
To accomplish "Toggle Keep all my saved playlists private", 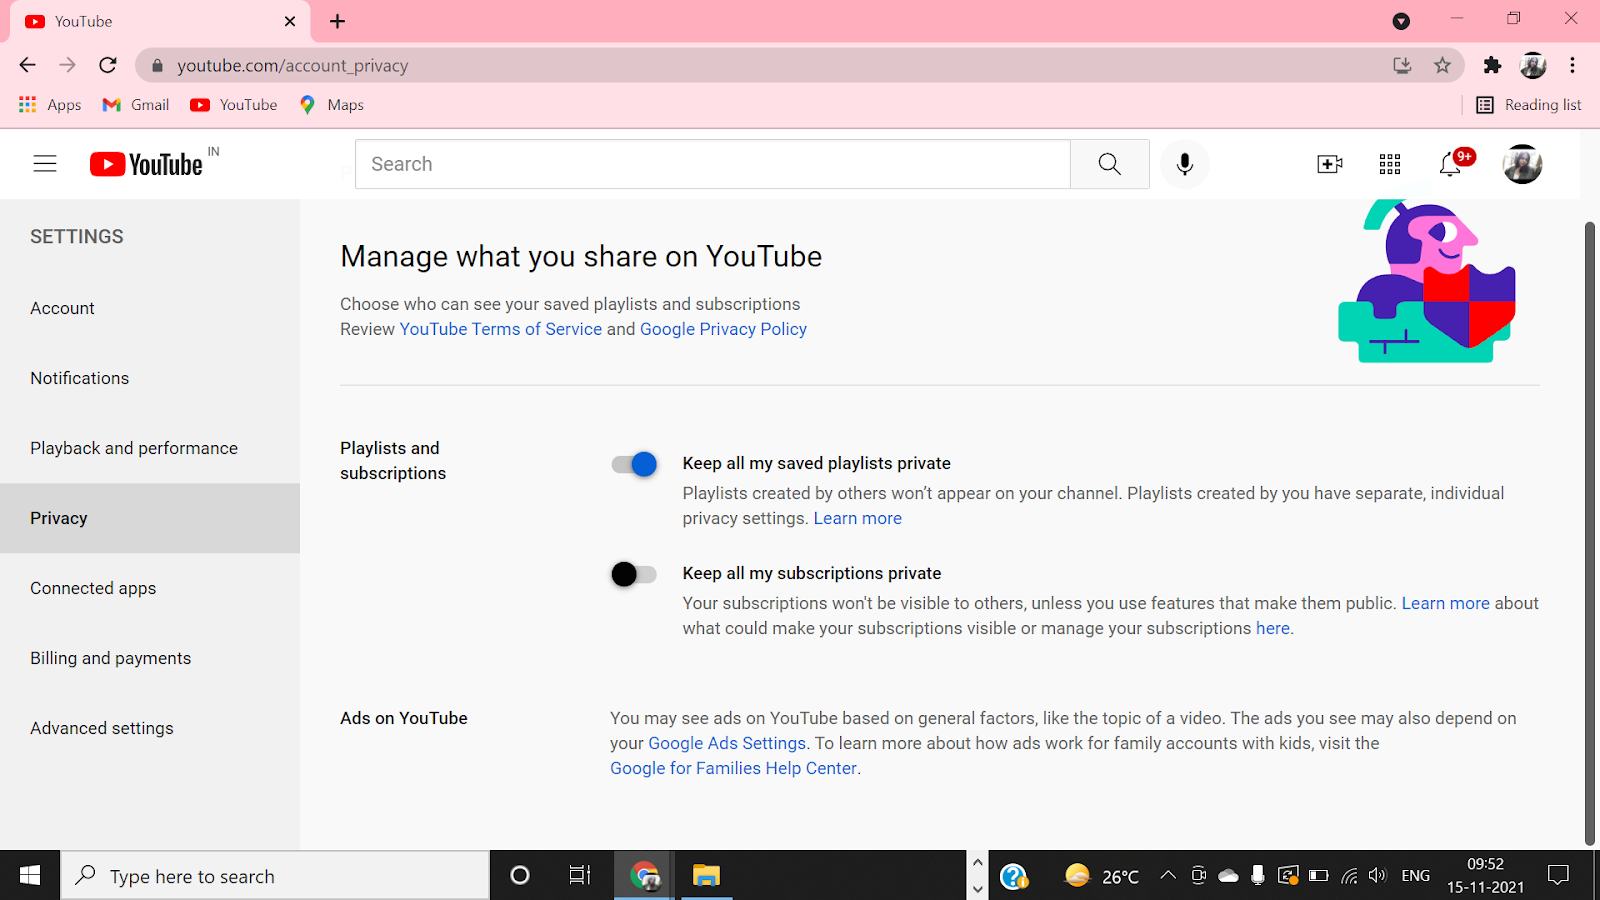I will tap(634, 464).
